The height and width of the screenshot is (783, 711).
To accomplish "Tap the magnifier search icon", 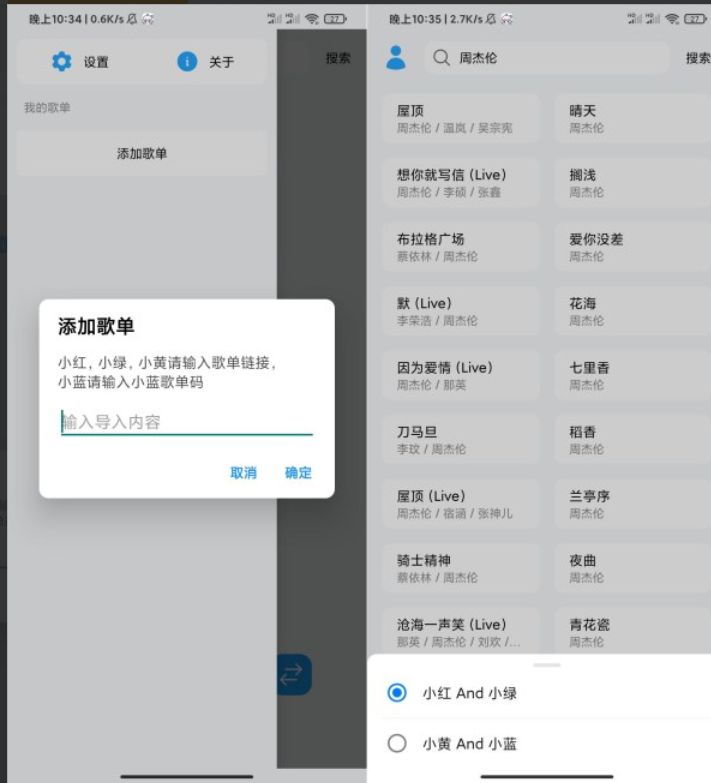I will 440,58.
